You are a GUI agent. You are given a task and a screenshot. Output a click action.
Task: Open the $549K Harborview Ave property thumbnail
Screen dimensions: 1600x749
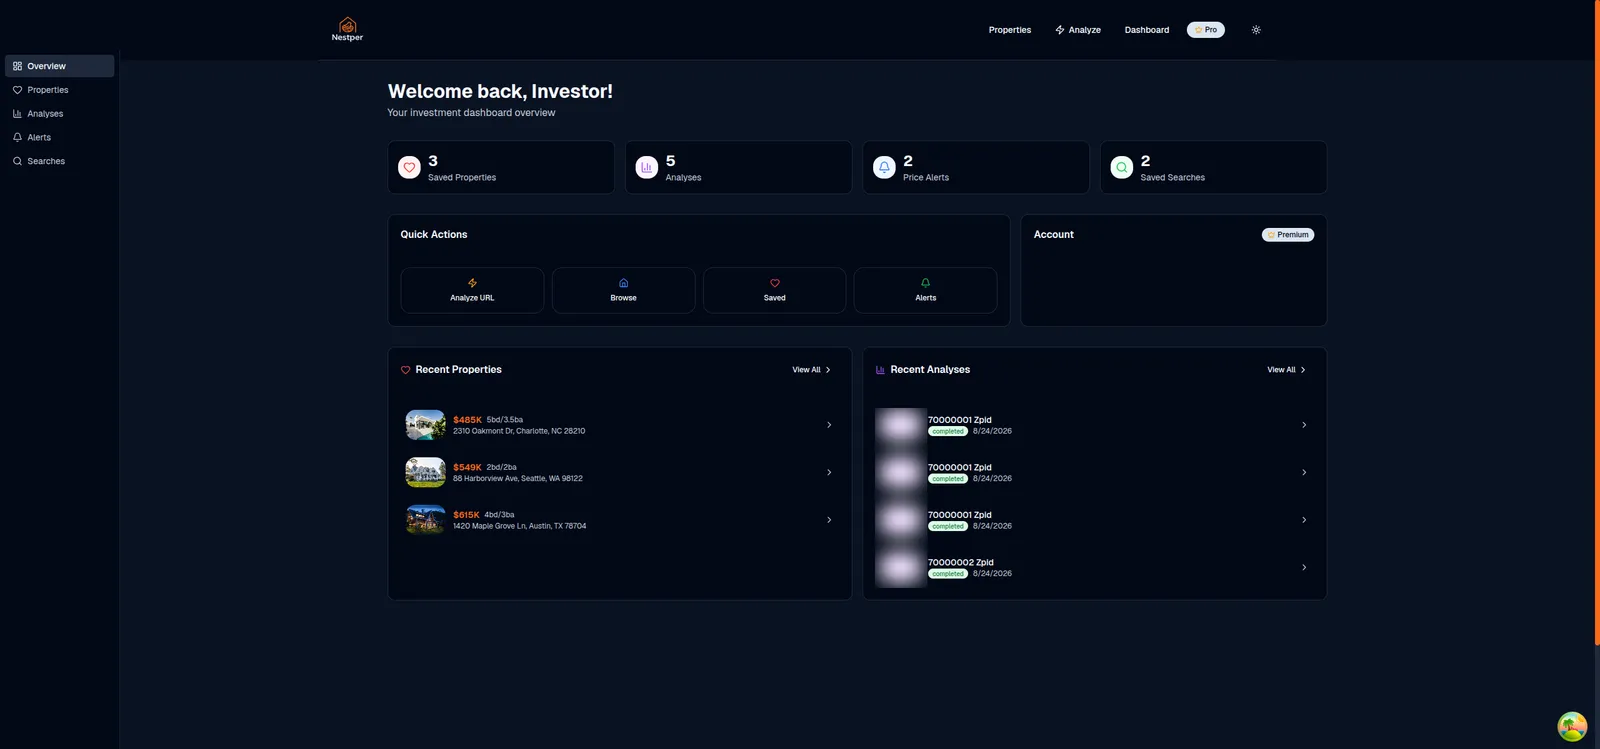(425, 472)
